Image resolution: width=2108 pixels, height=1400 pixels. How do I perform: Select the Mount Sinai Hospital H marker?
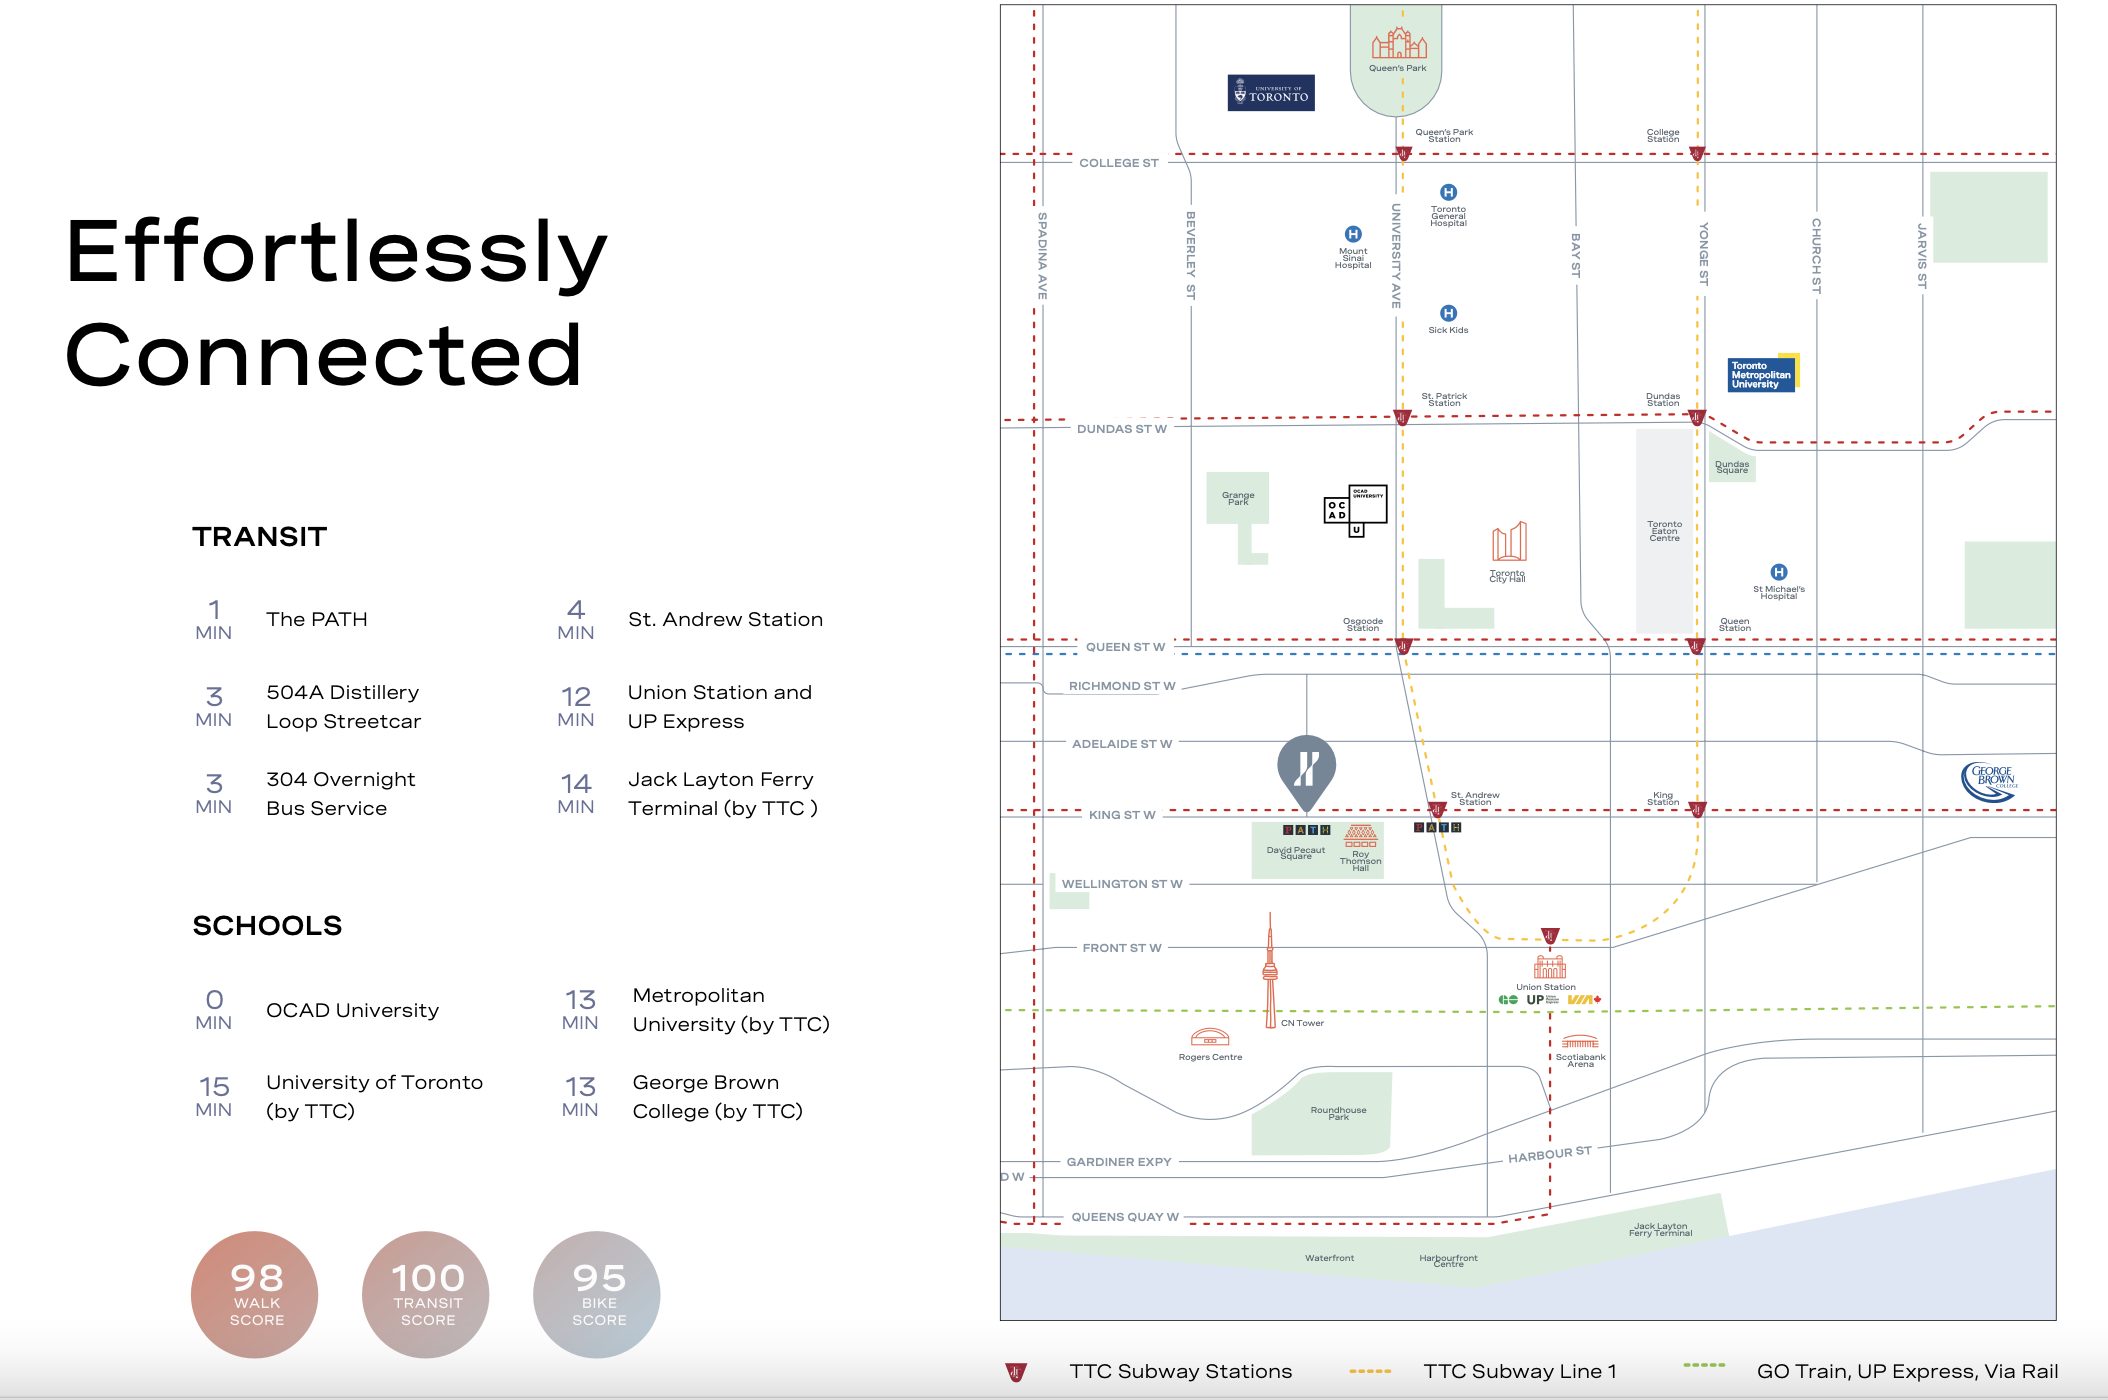click(x=1353, y=234)
